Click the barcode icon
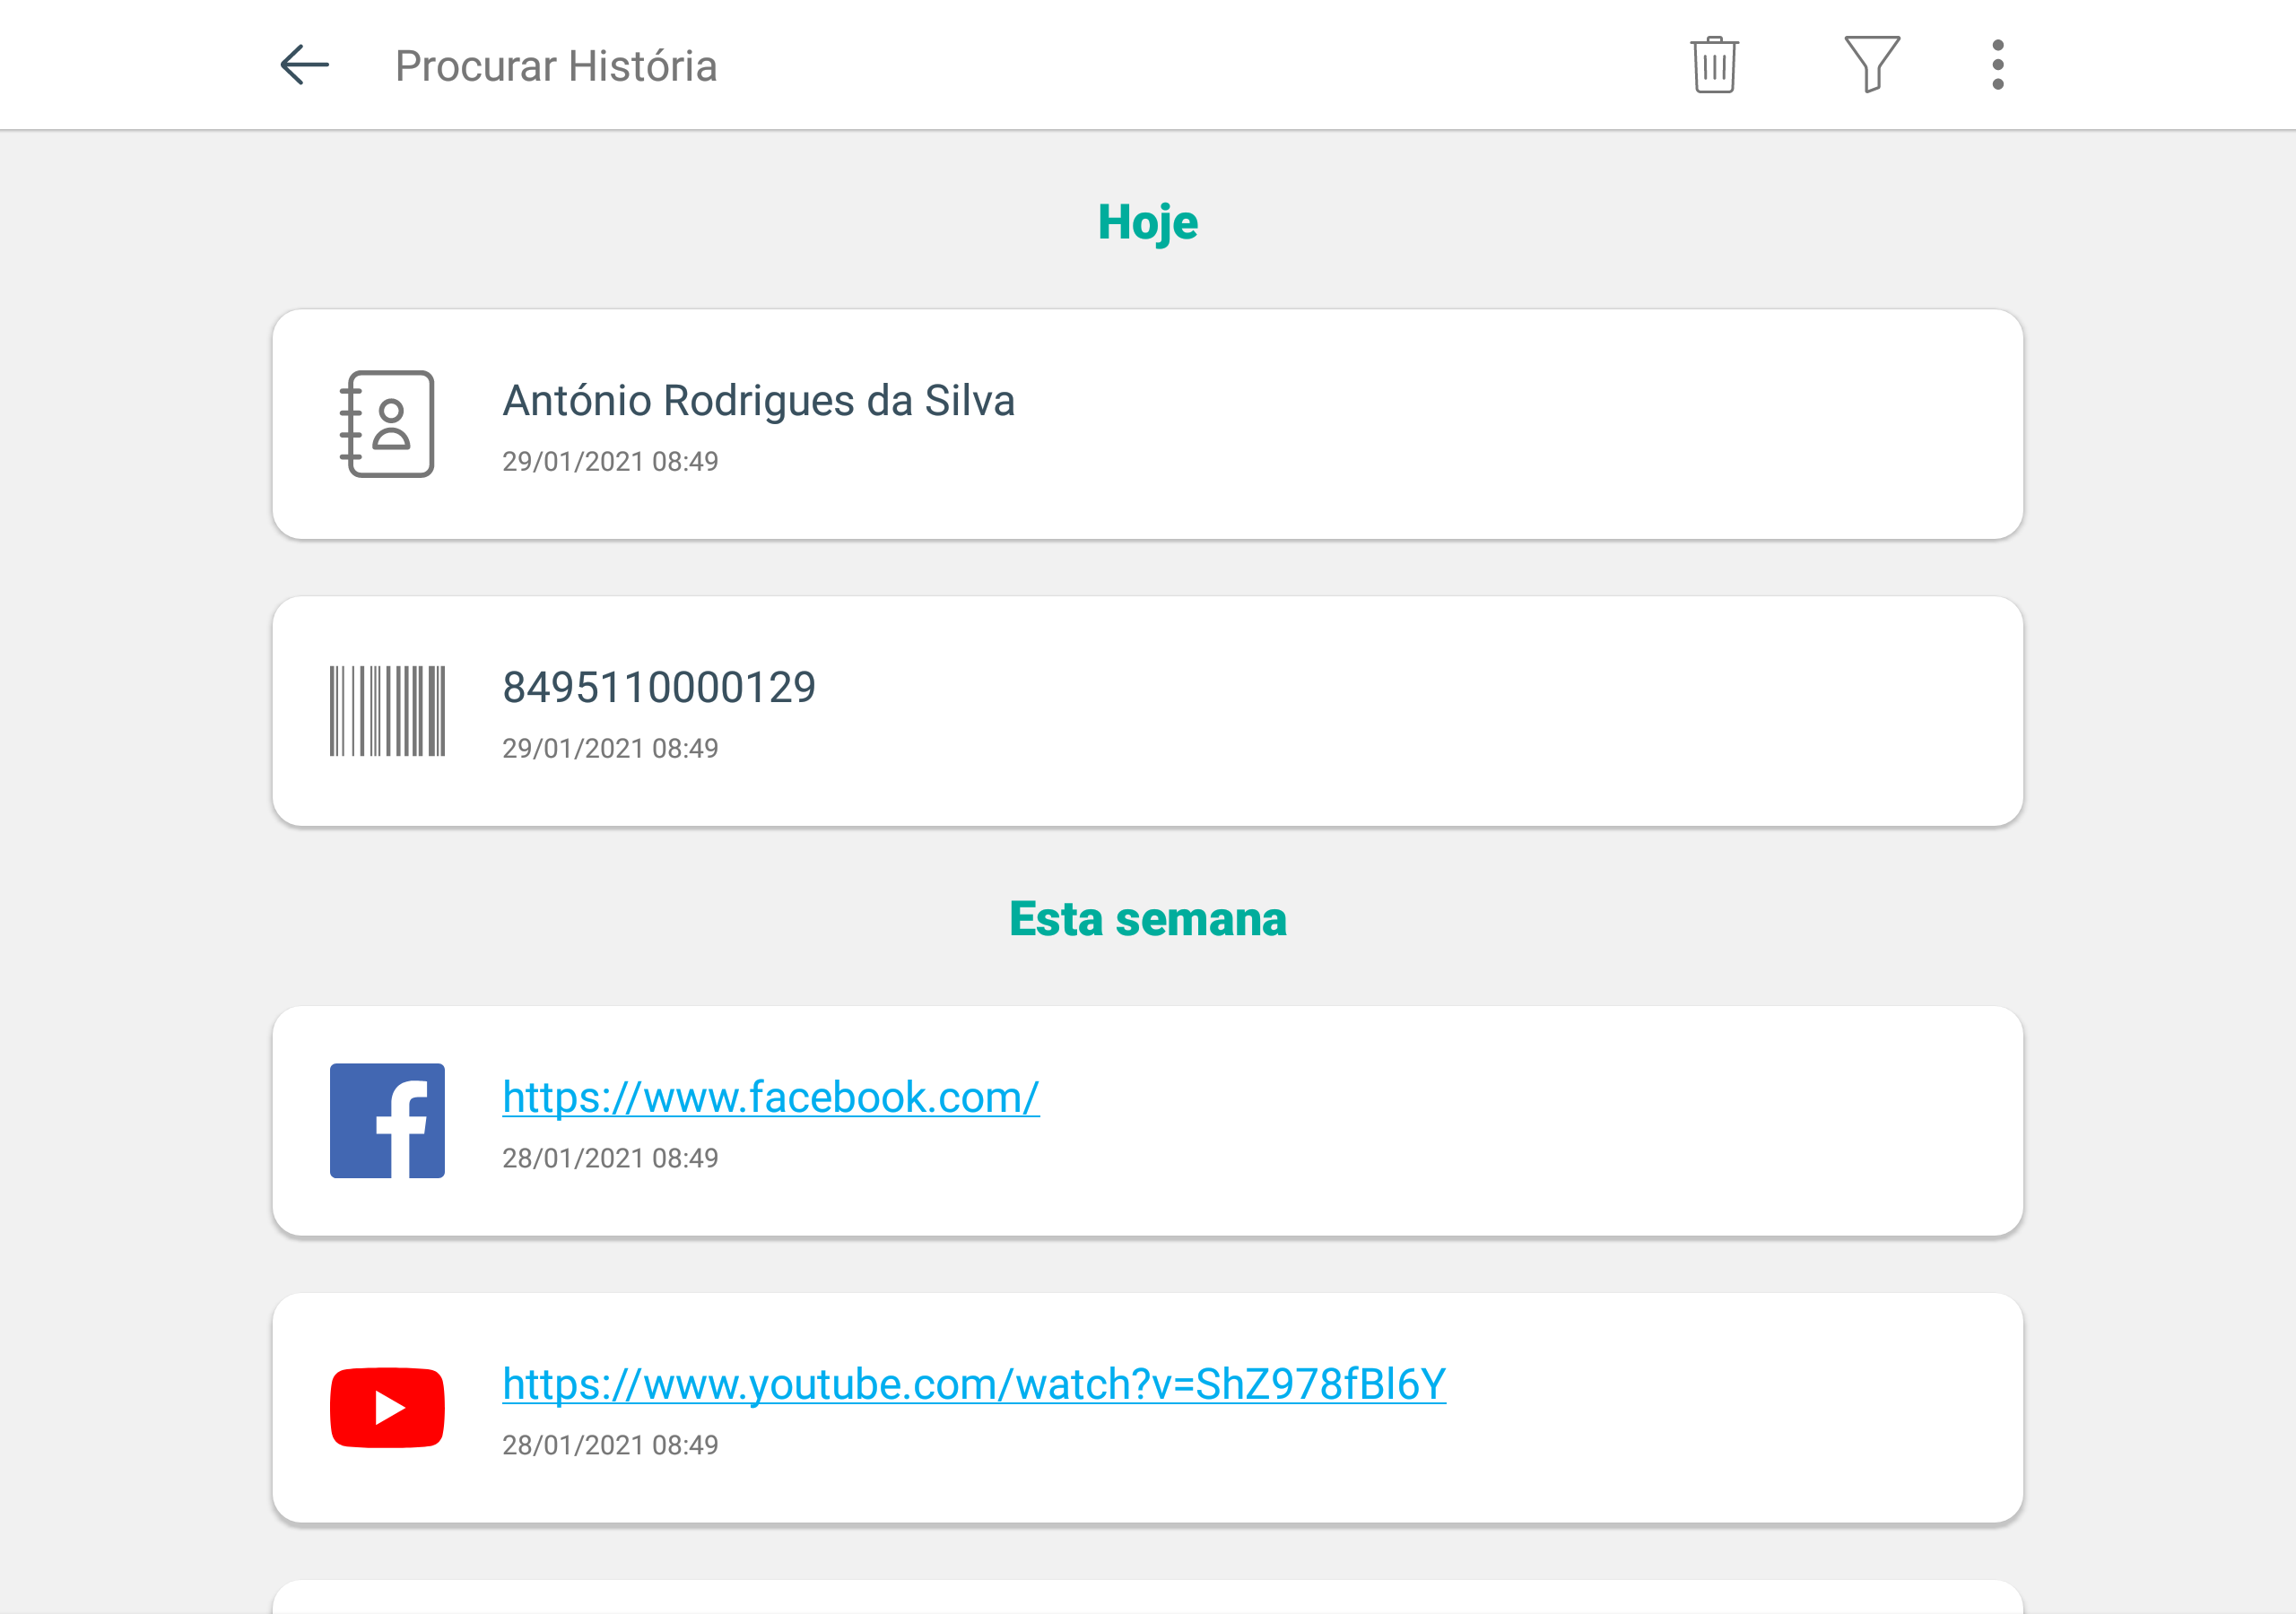Viewport: 2296px width, 1614px height. point(387,711)
